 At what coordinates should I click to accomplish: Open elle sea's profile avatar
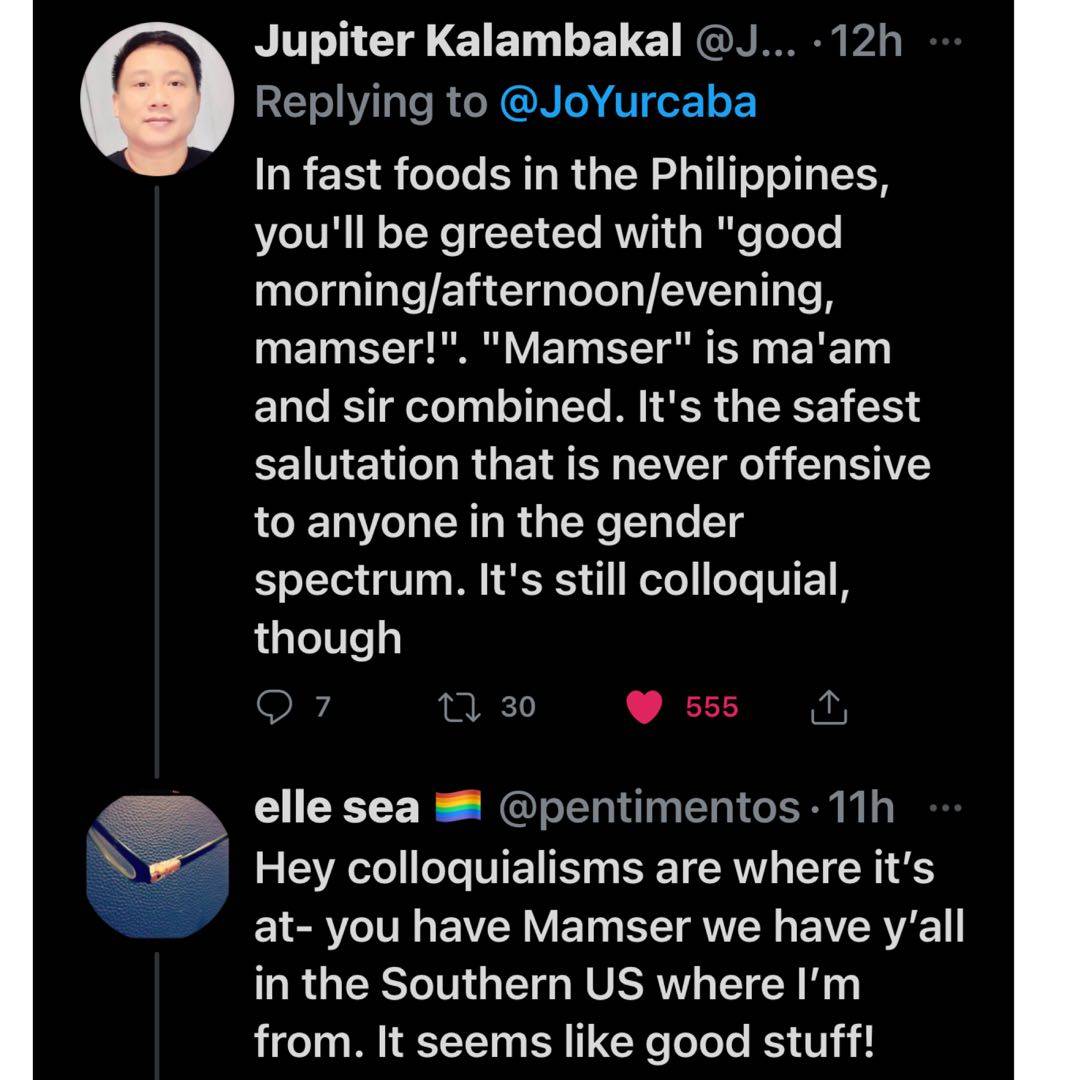156,867
